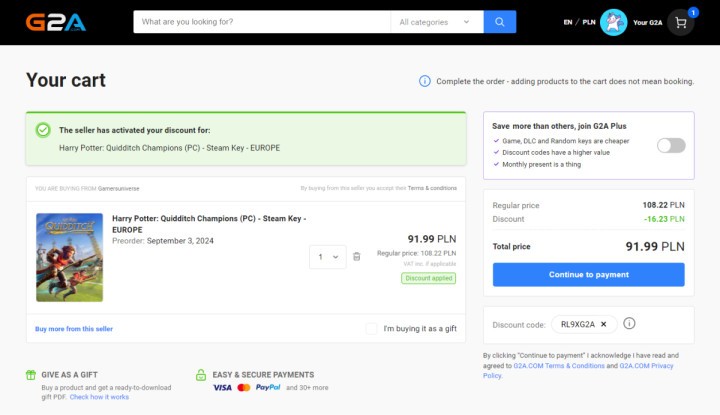
Task: Open G2A.COM Terms & Conditions link
Action: (x=559, y=366)
